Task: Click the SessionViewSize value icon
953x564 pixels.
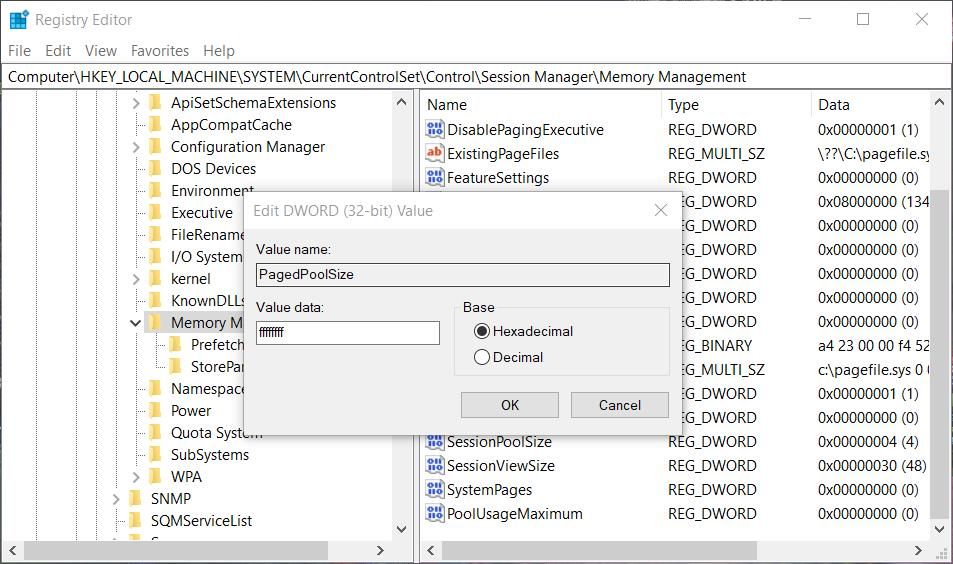Action: [434, 466]
